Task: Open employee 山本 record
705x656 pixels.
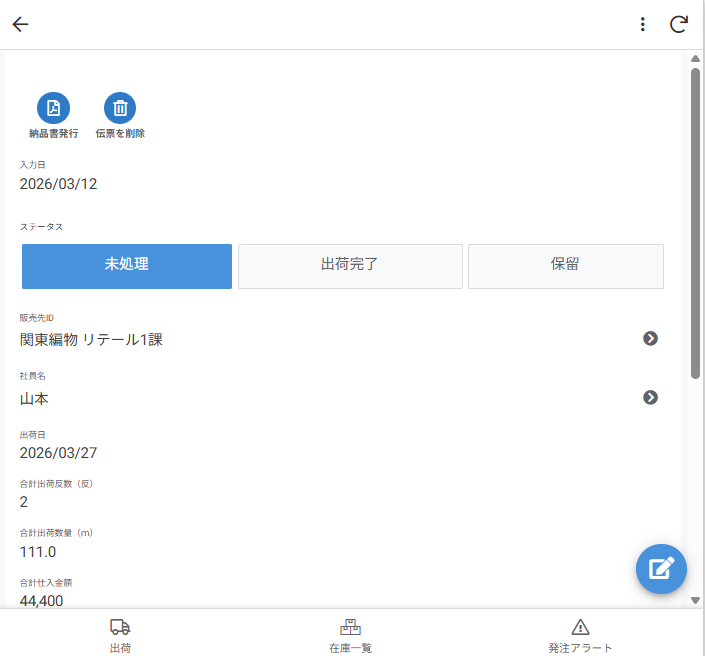Action: click(x=35, y=399)
